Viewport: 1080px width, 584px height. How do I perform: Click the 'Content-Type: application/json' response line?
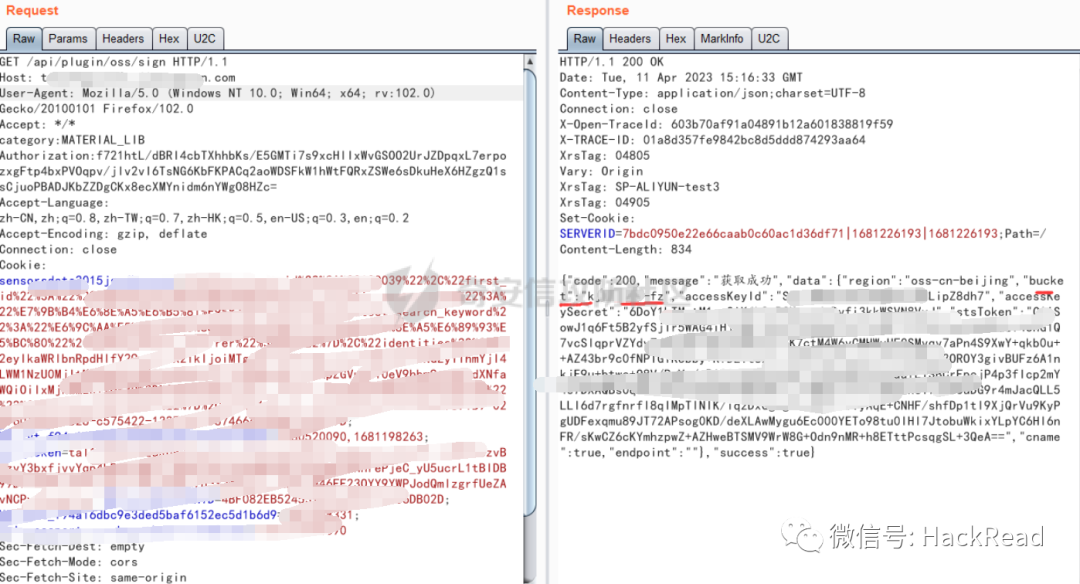pyautogui.click(x=712, y=93)
